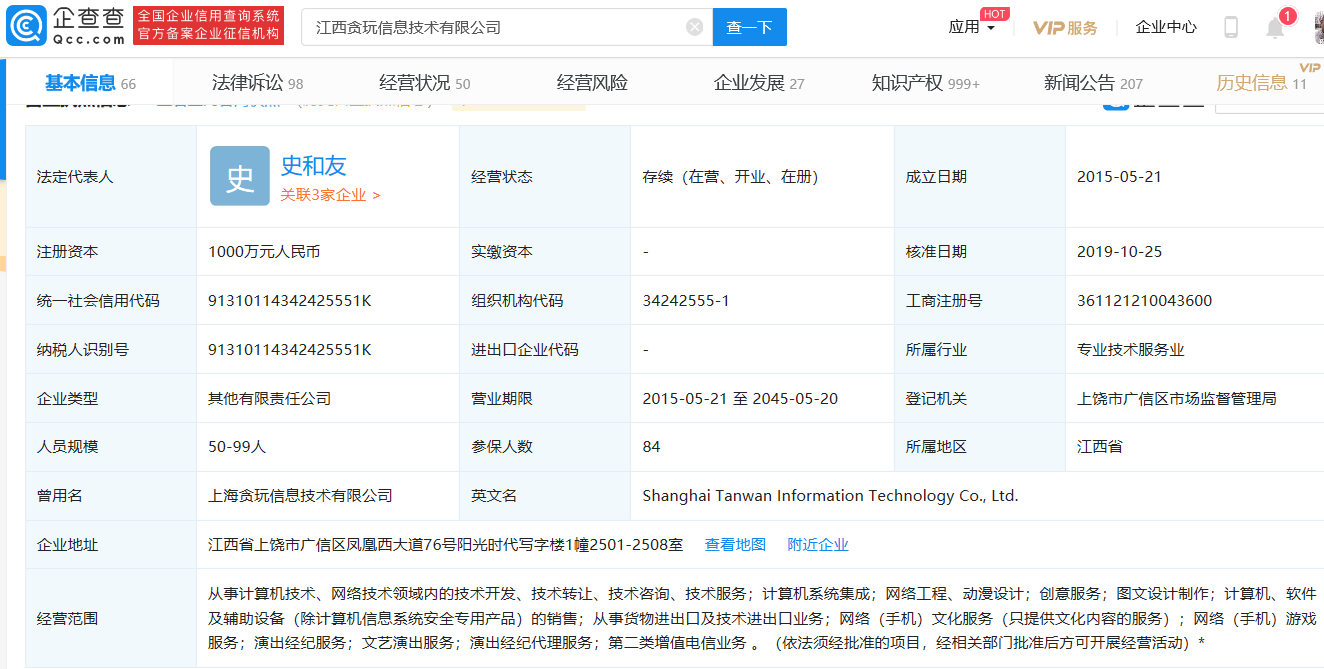Switch to the 法律诉讼 tab

tap(257, 83)
